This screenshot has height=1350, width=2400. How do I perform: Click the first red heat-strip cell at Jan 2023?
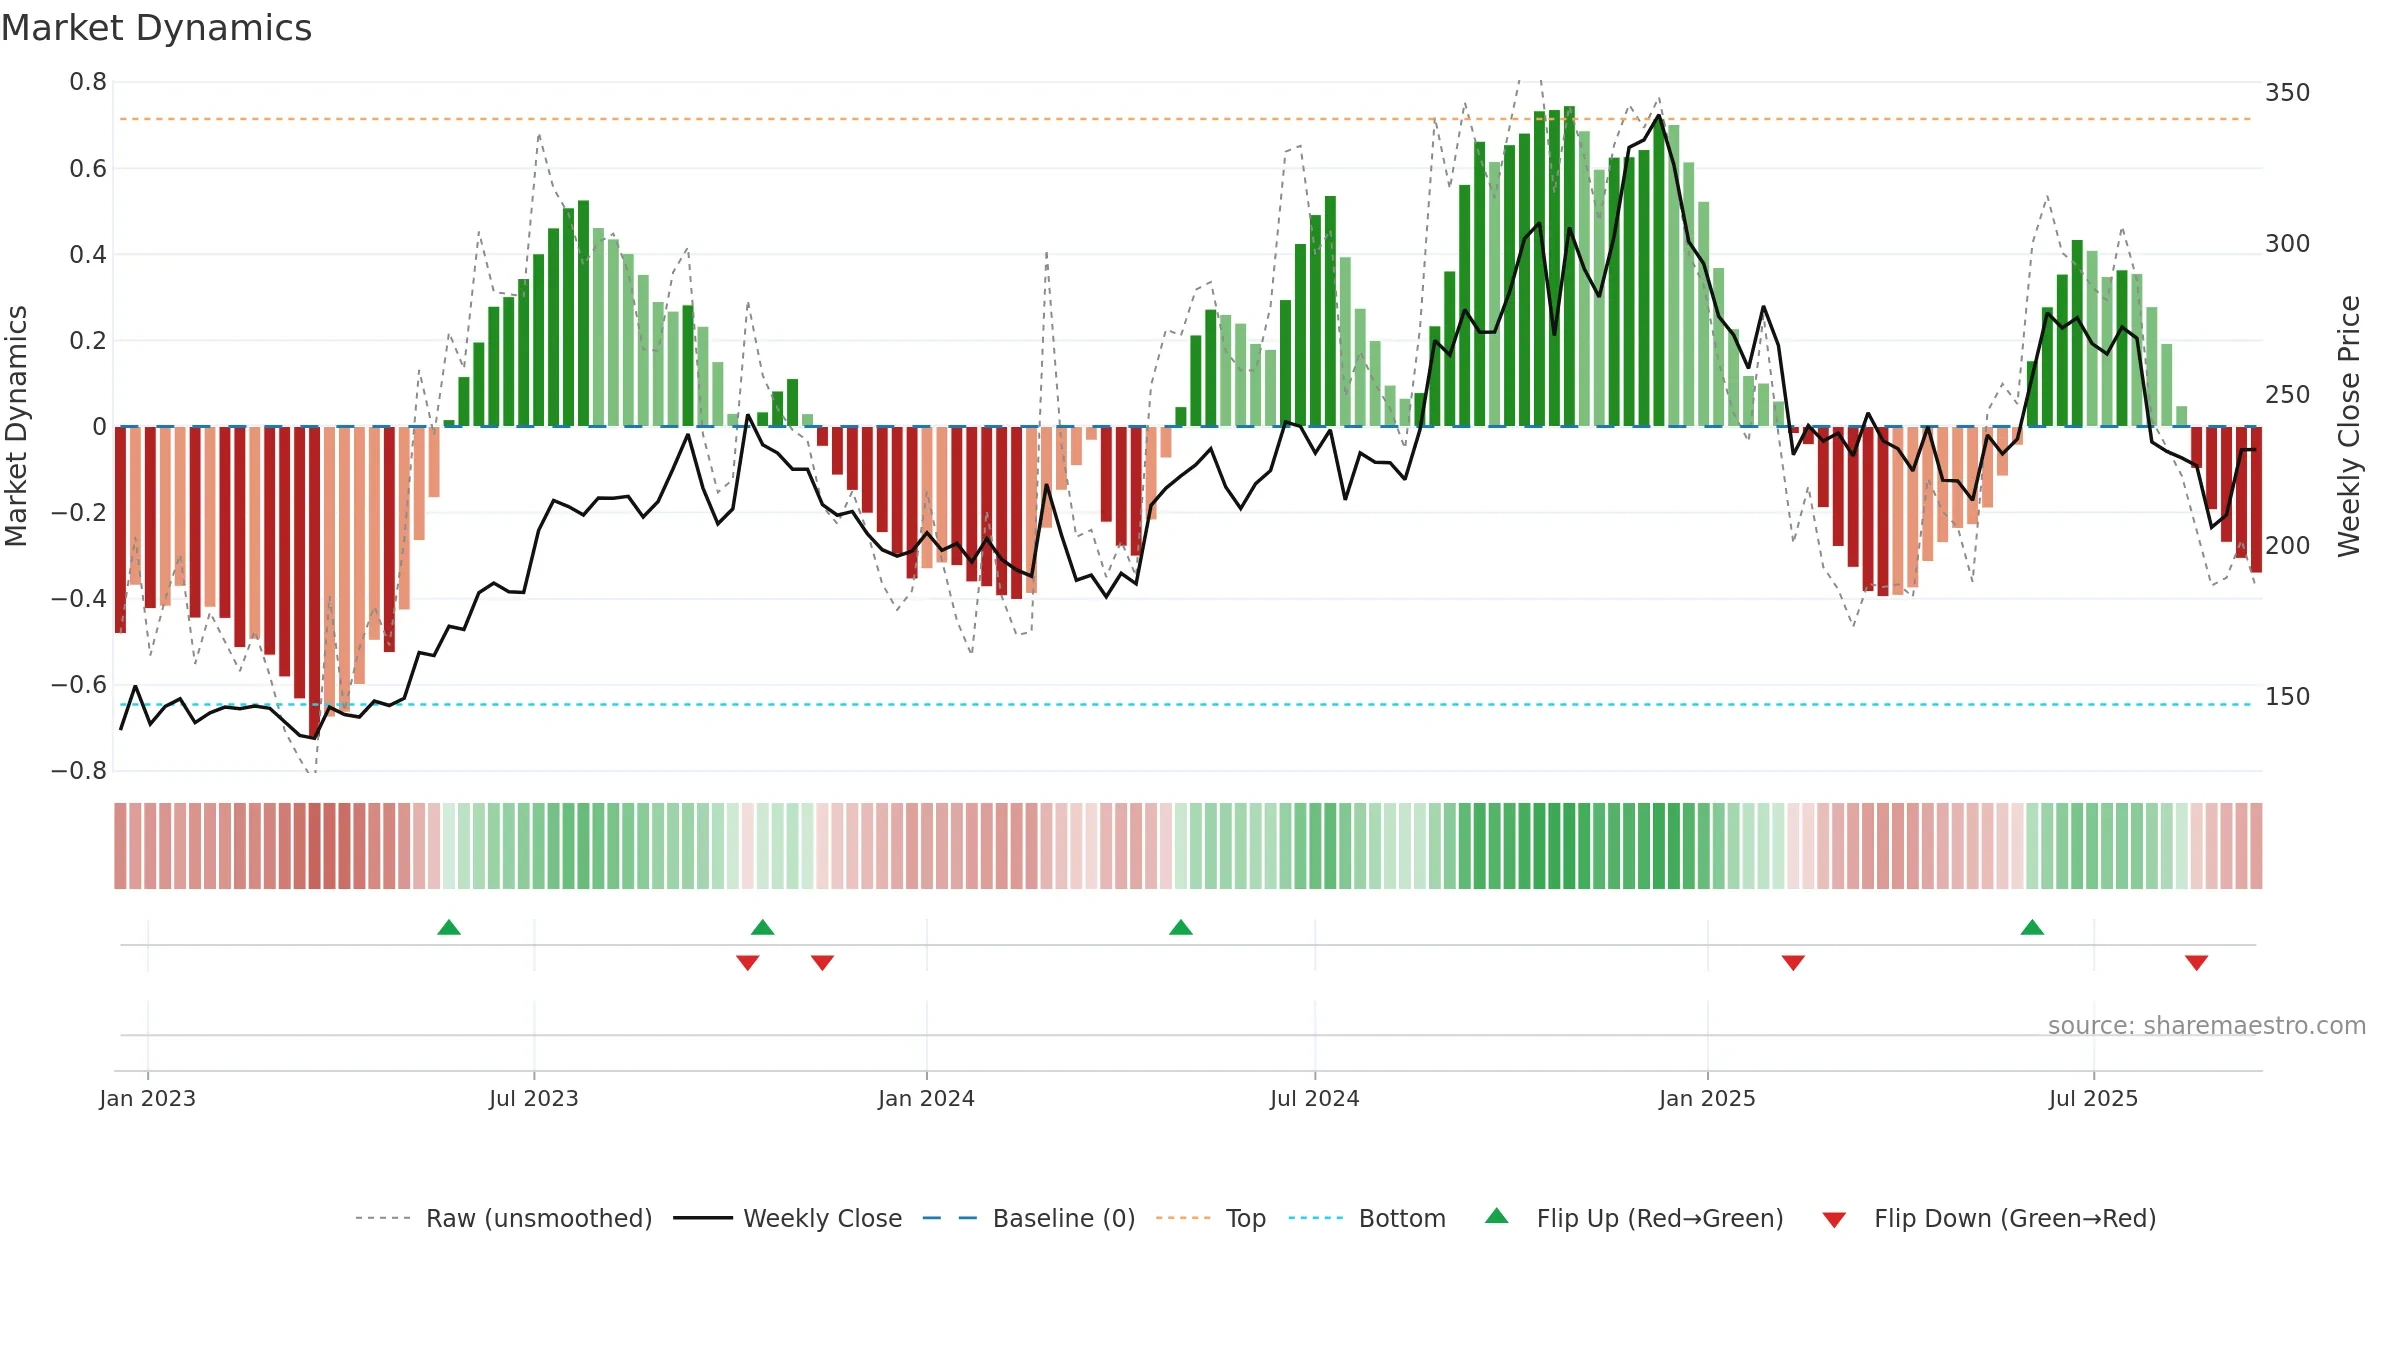point(120,846)
